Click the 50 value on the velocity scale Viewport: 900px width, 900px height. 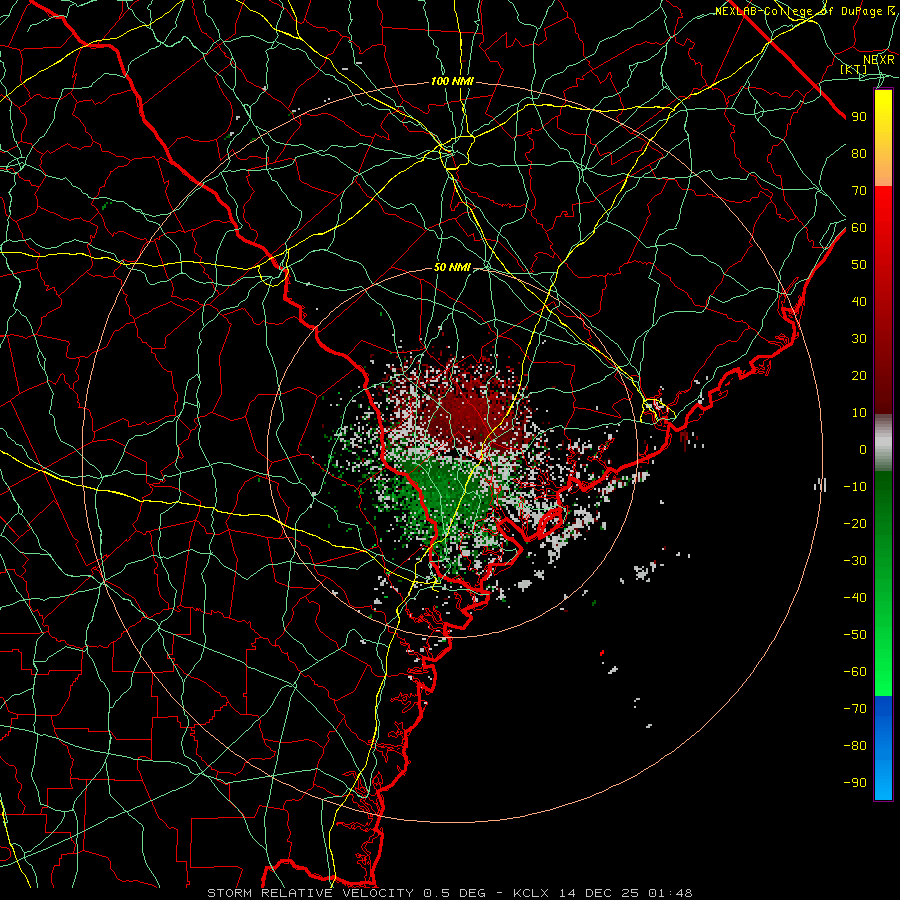tap(859, 265)
